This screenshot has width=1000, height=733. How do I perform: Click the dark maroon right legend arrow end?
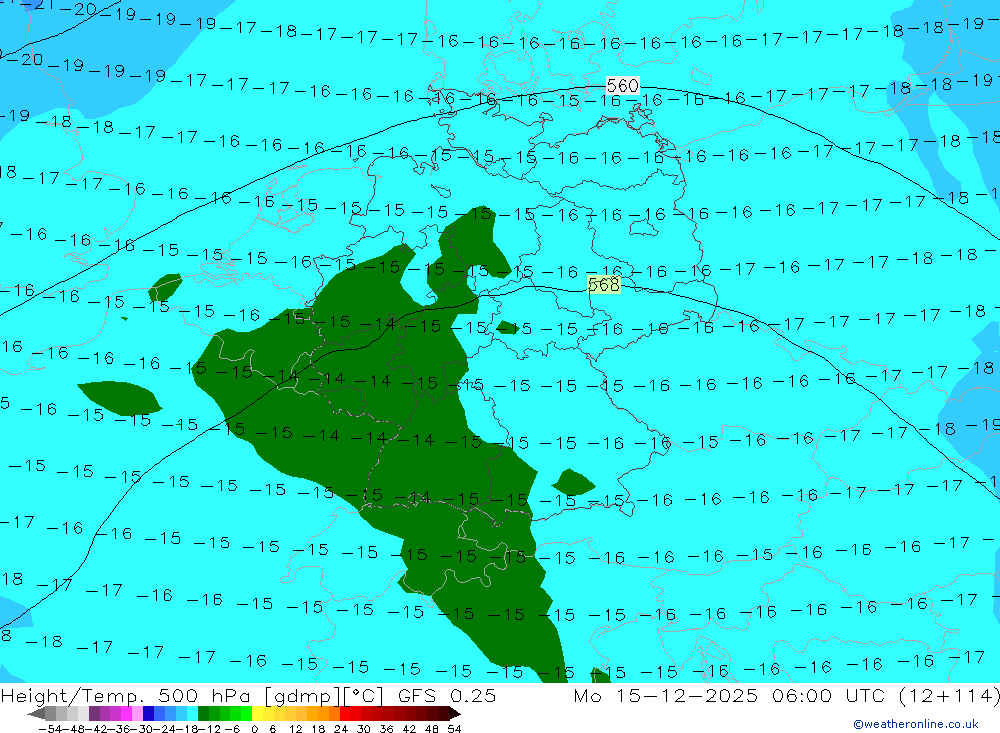[x=455, y=714]
